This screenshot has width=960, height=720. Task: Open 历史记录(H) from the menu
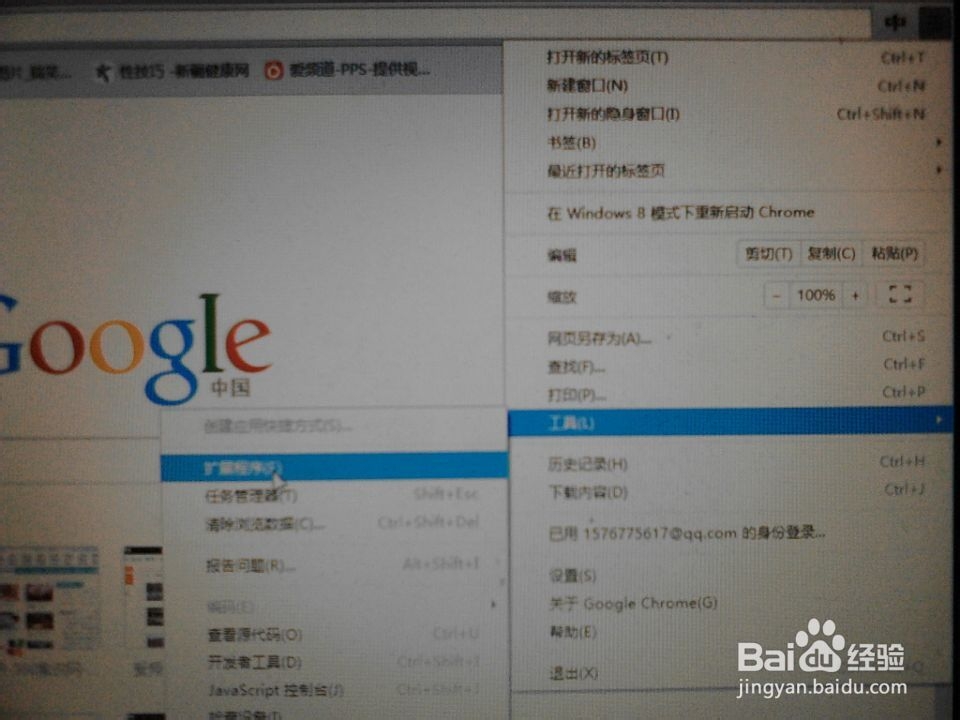coord(728,463)
